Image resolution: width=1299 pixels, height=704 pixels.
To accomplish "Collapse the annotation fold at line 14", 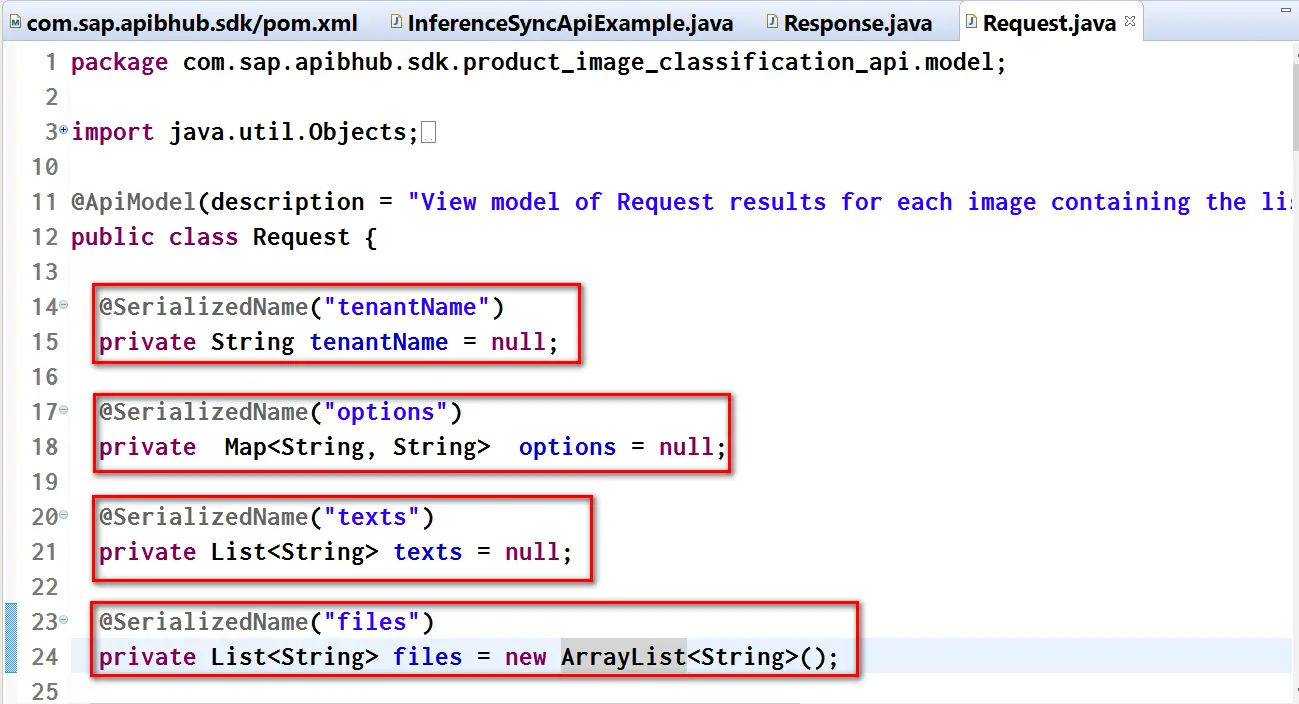I will pyautogui.click(x=64, y=305).
